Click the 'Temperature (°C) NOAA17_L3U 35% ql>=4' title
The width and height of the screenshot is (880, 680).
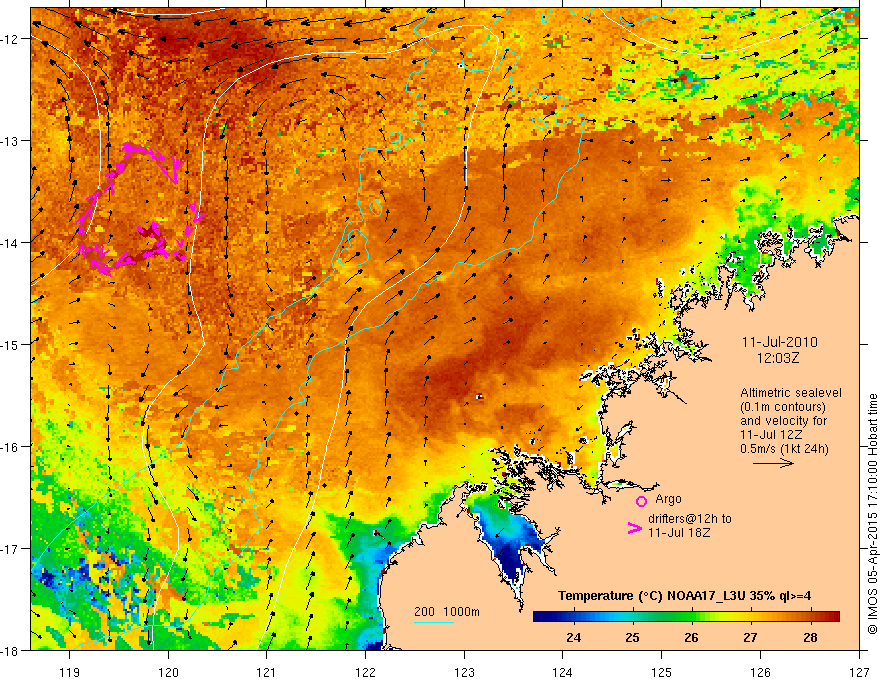(x=684, y=596)
